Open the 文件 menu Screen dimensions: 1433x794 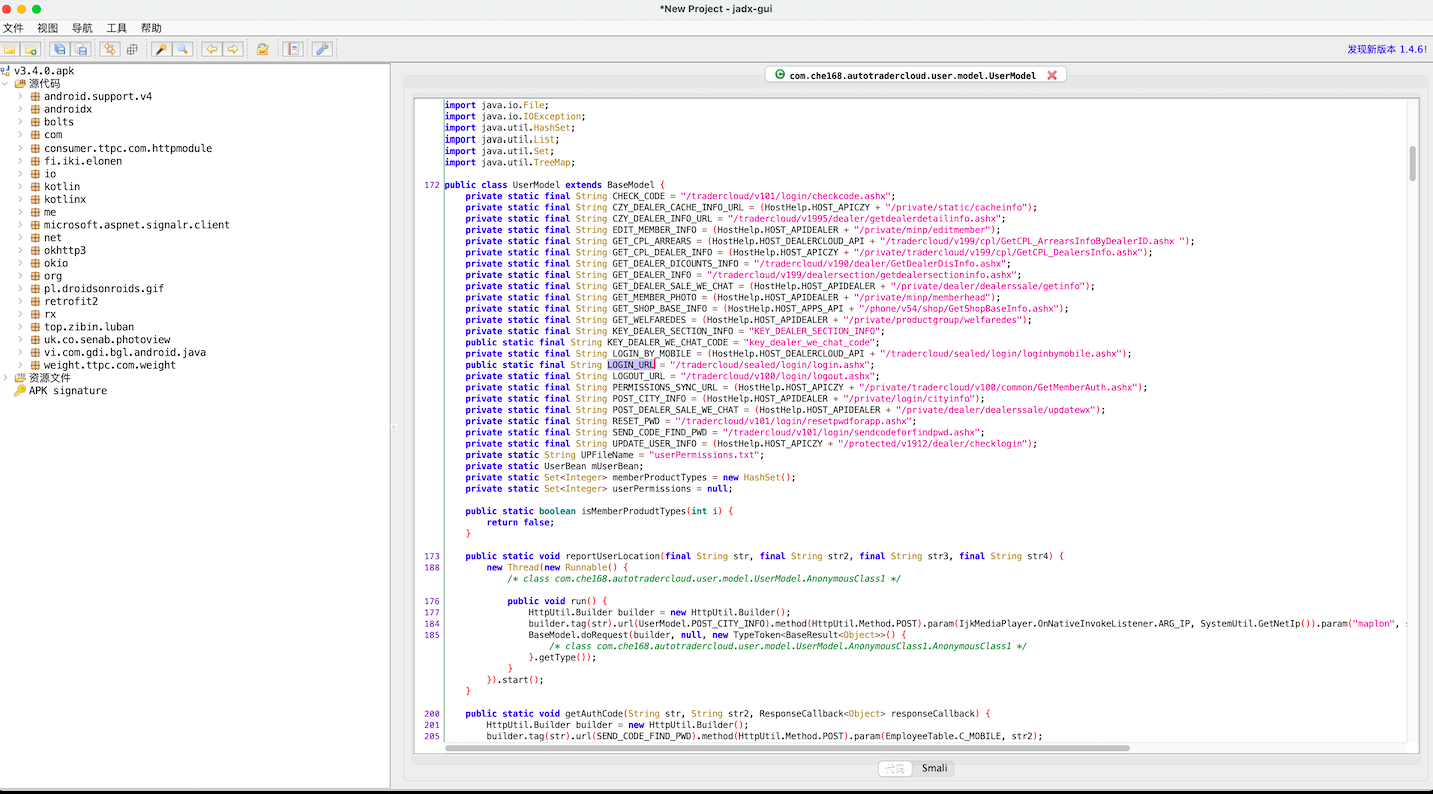click(13, 28)
